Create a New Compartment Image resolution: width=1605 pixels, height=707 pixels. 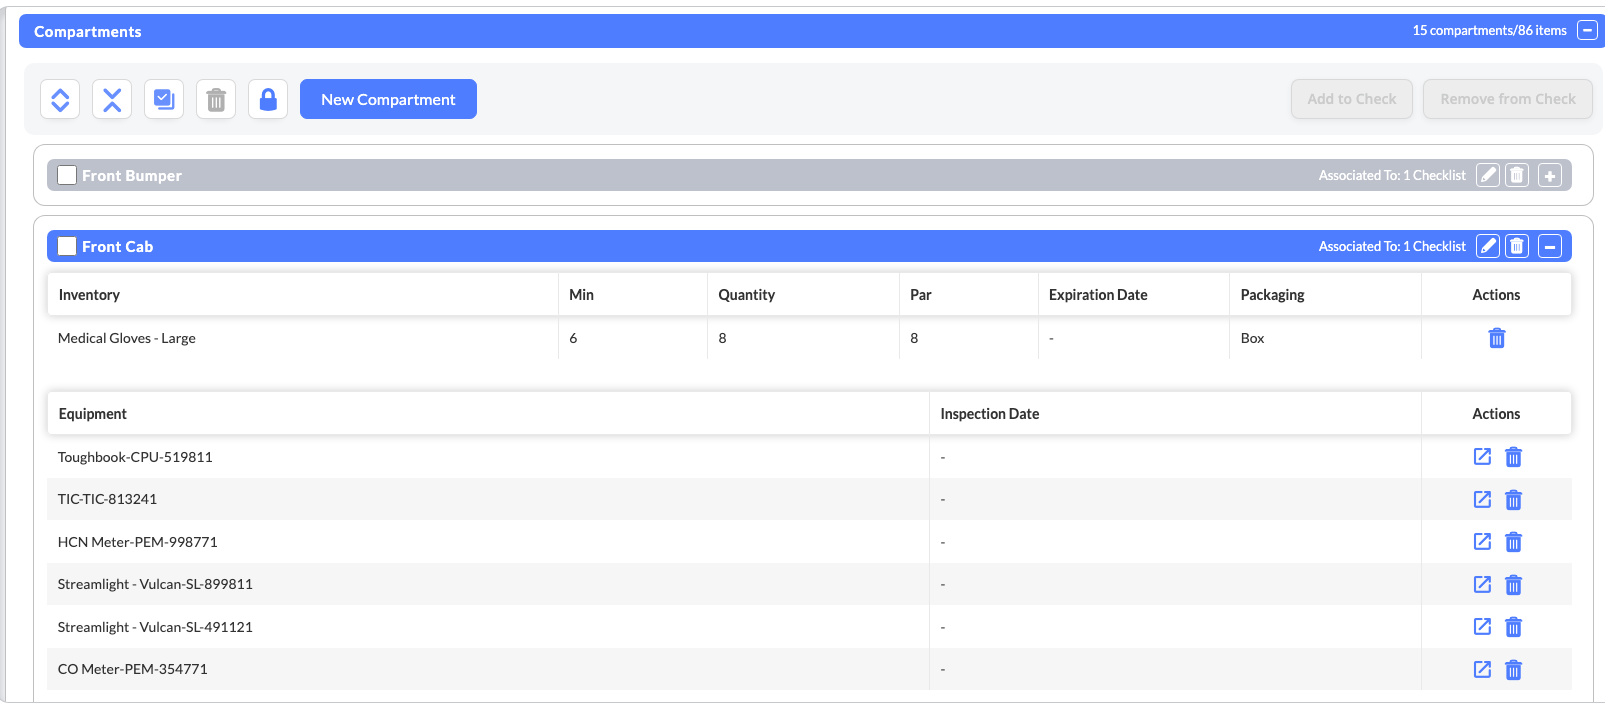tap(388, 99)
